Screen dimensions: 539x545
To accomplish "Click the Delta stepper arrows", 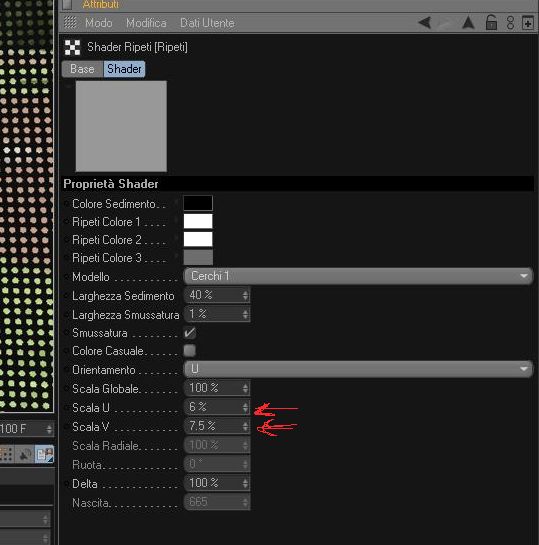I will (245, 483).
